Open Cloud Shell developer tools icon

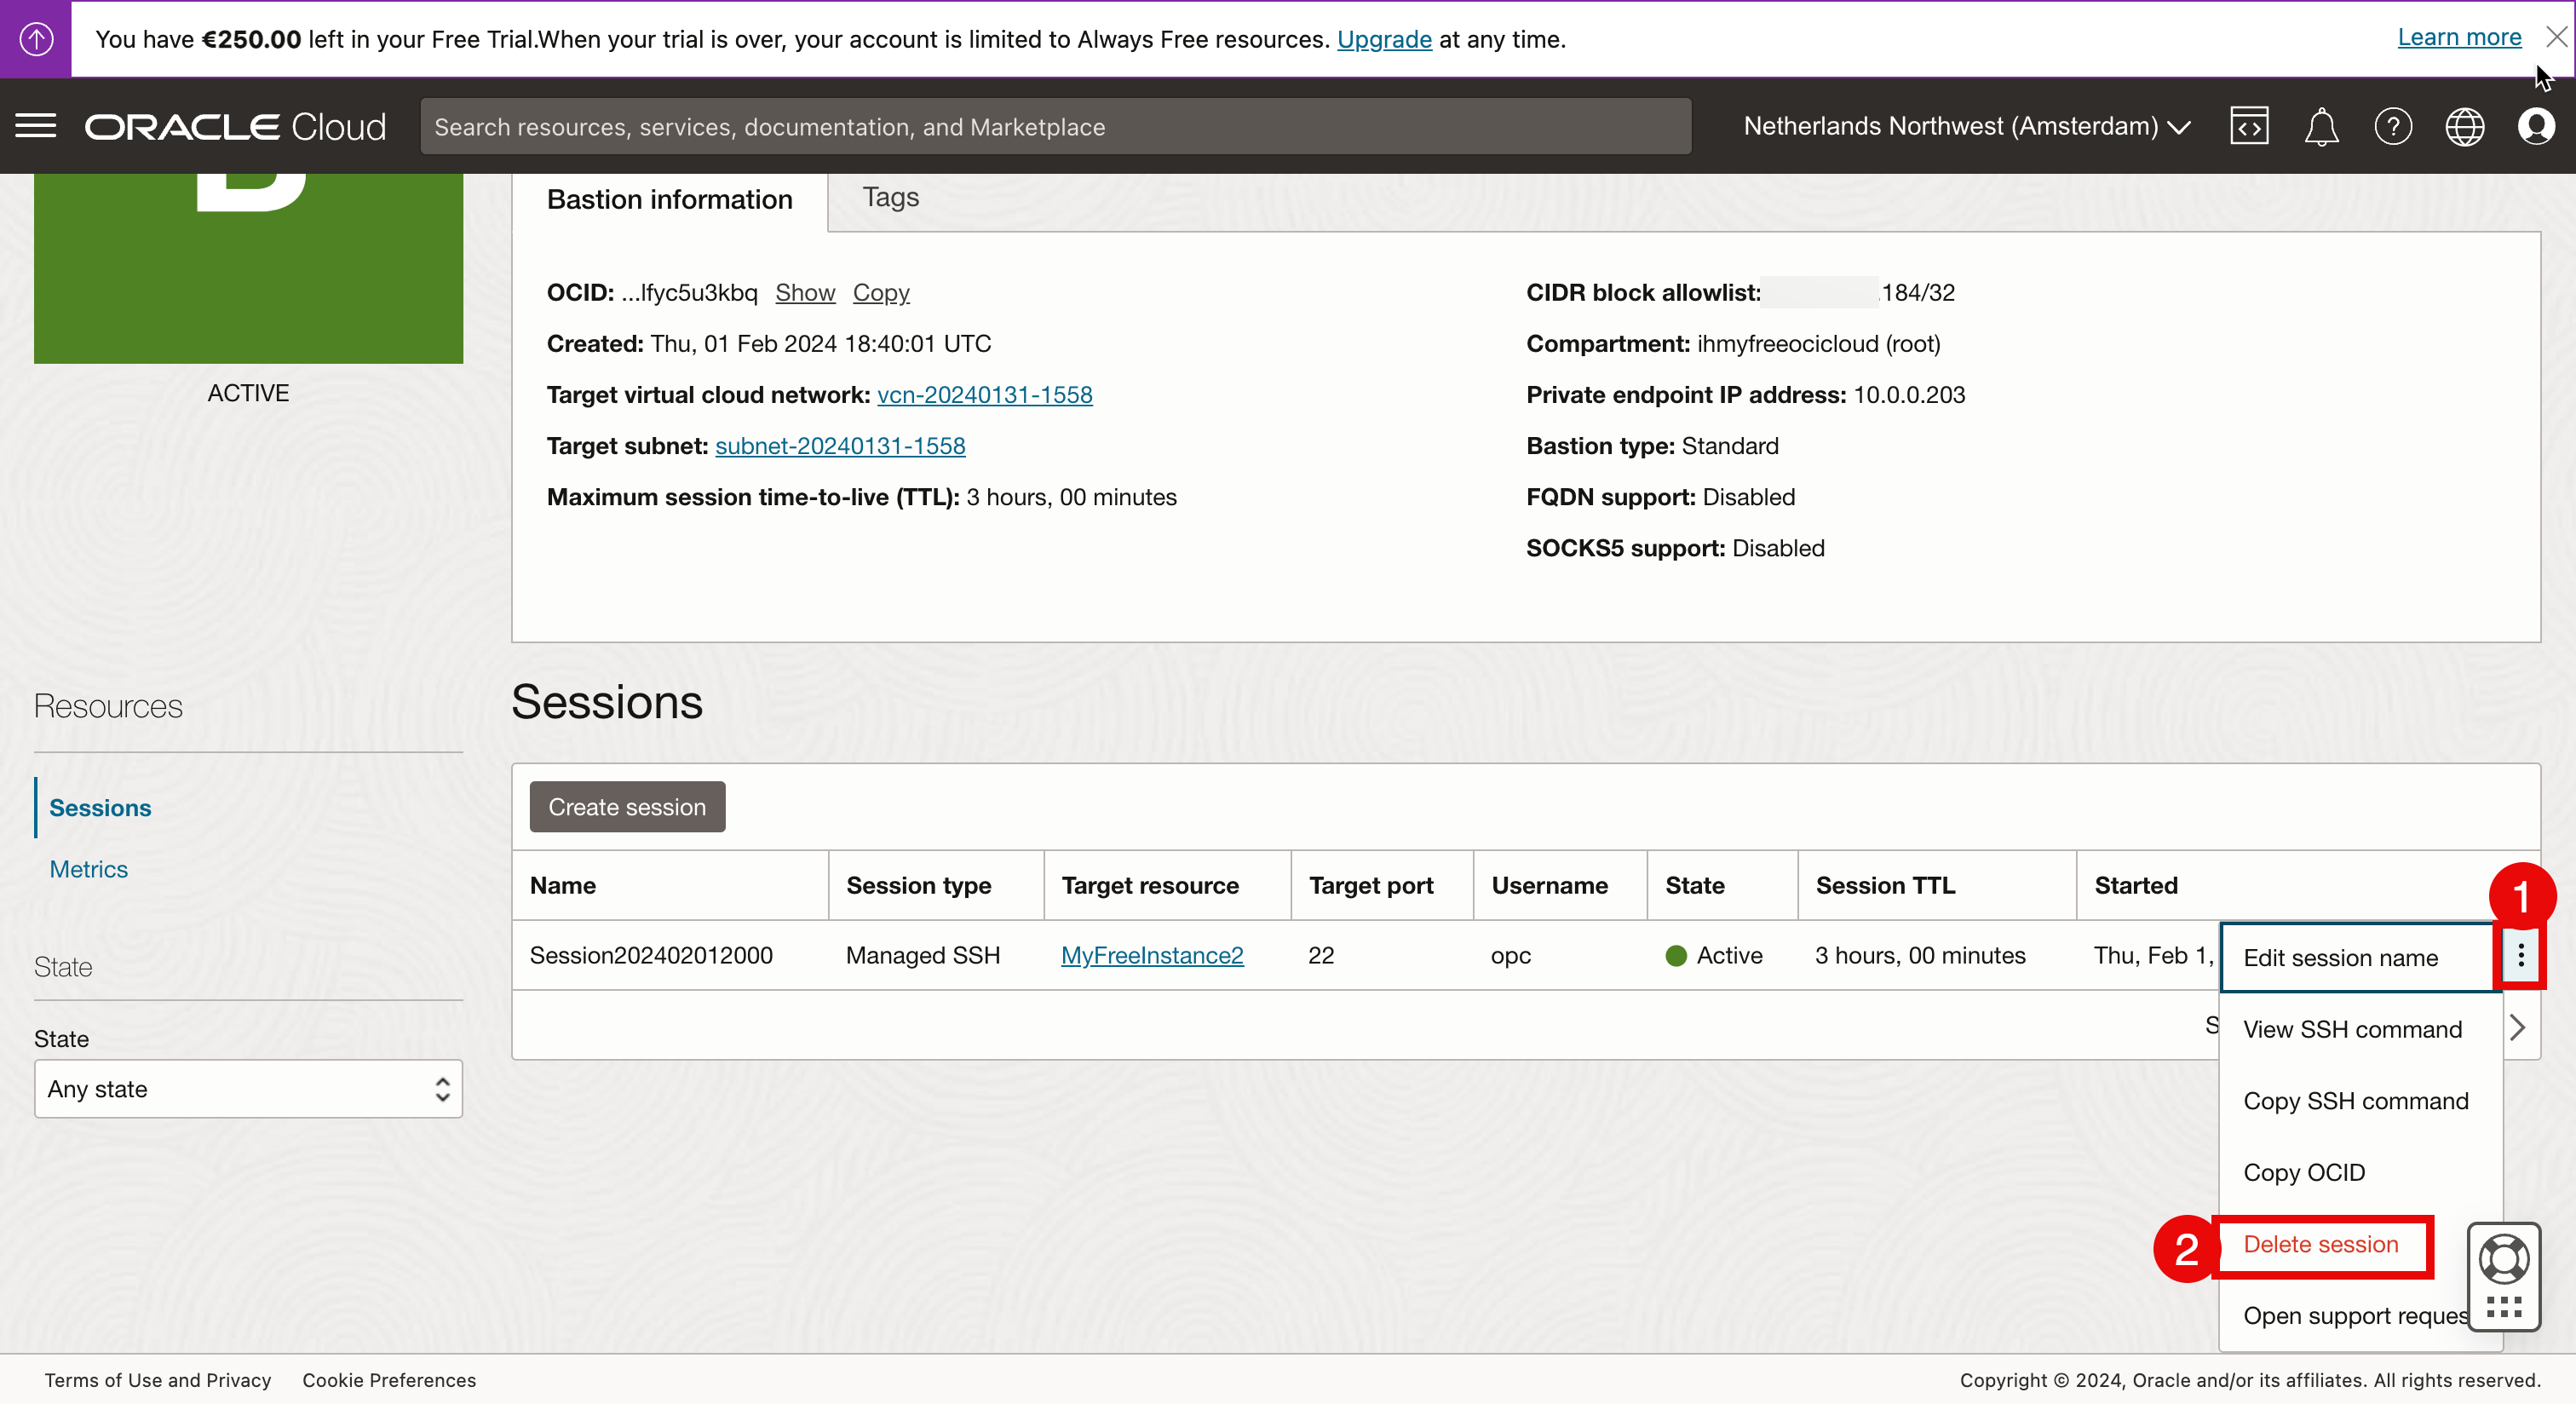click(x=2248, y=126)
